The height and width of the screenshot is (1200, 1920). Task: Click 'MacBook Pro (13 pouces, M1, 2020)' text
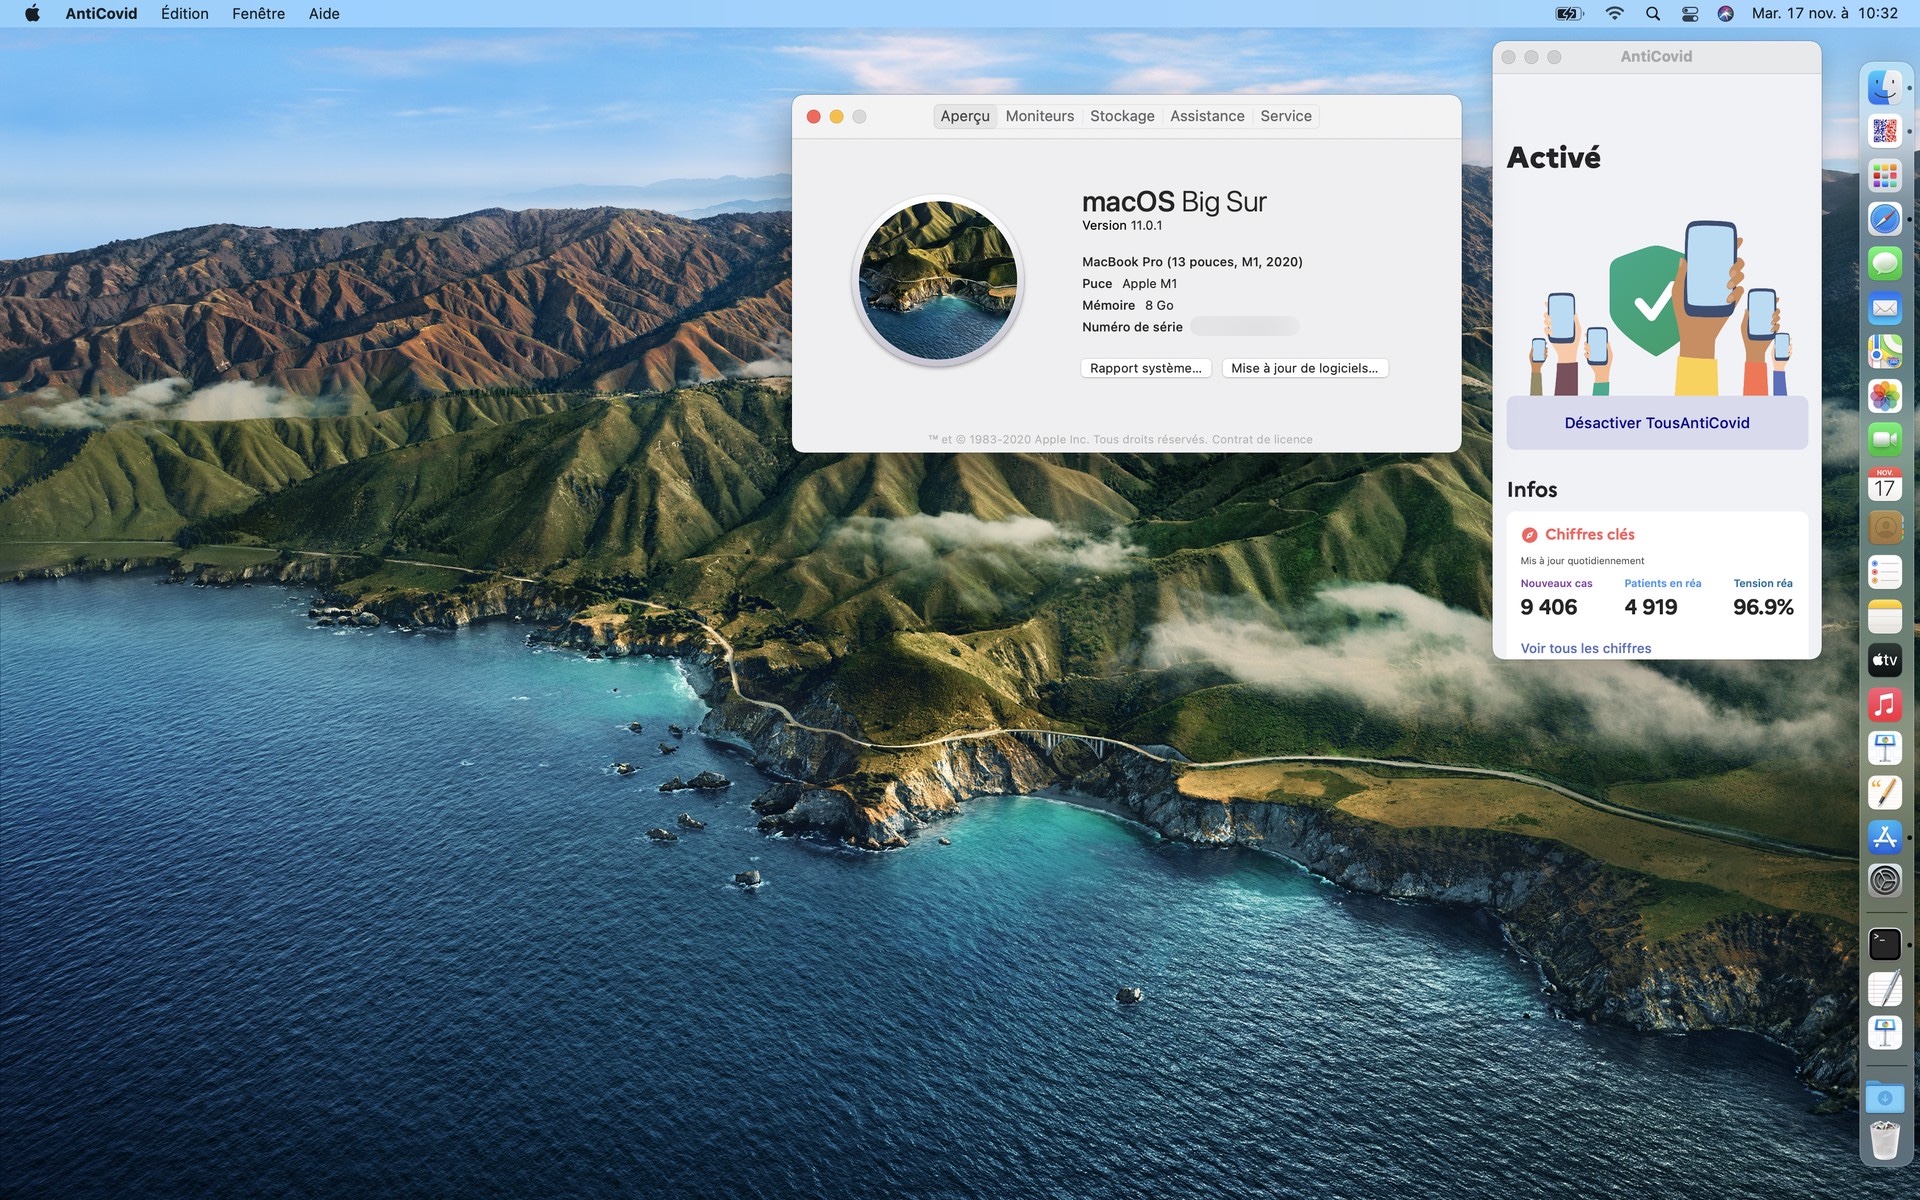[x=1192, y=262]
